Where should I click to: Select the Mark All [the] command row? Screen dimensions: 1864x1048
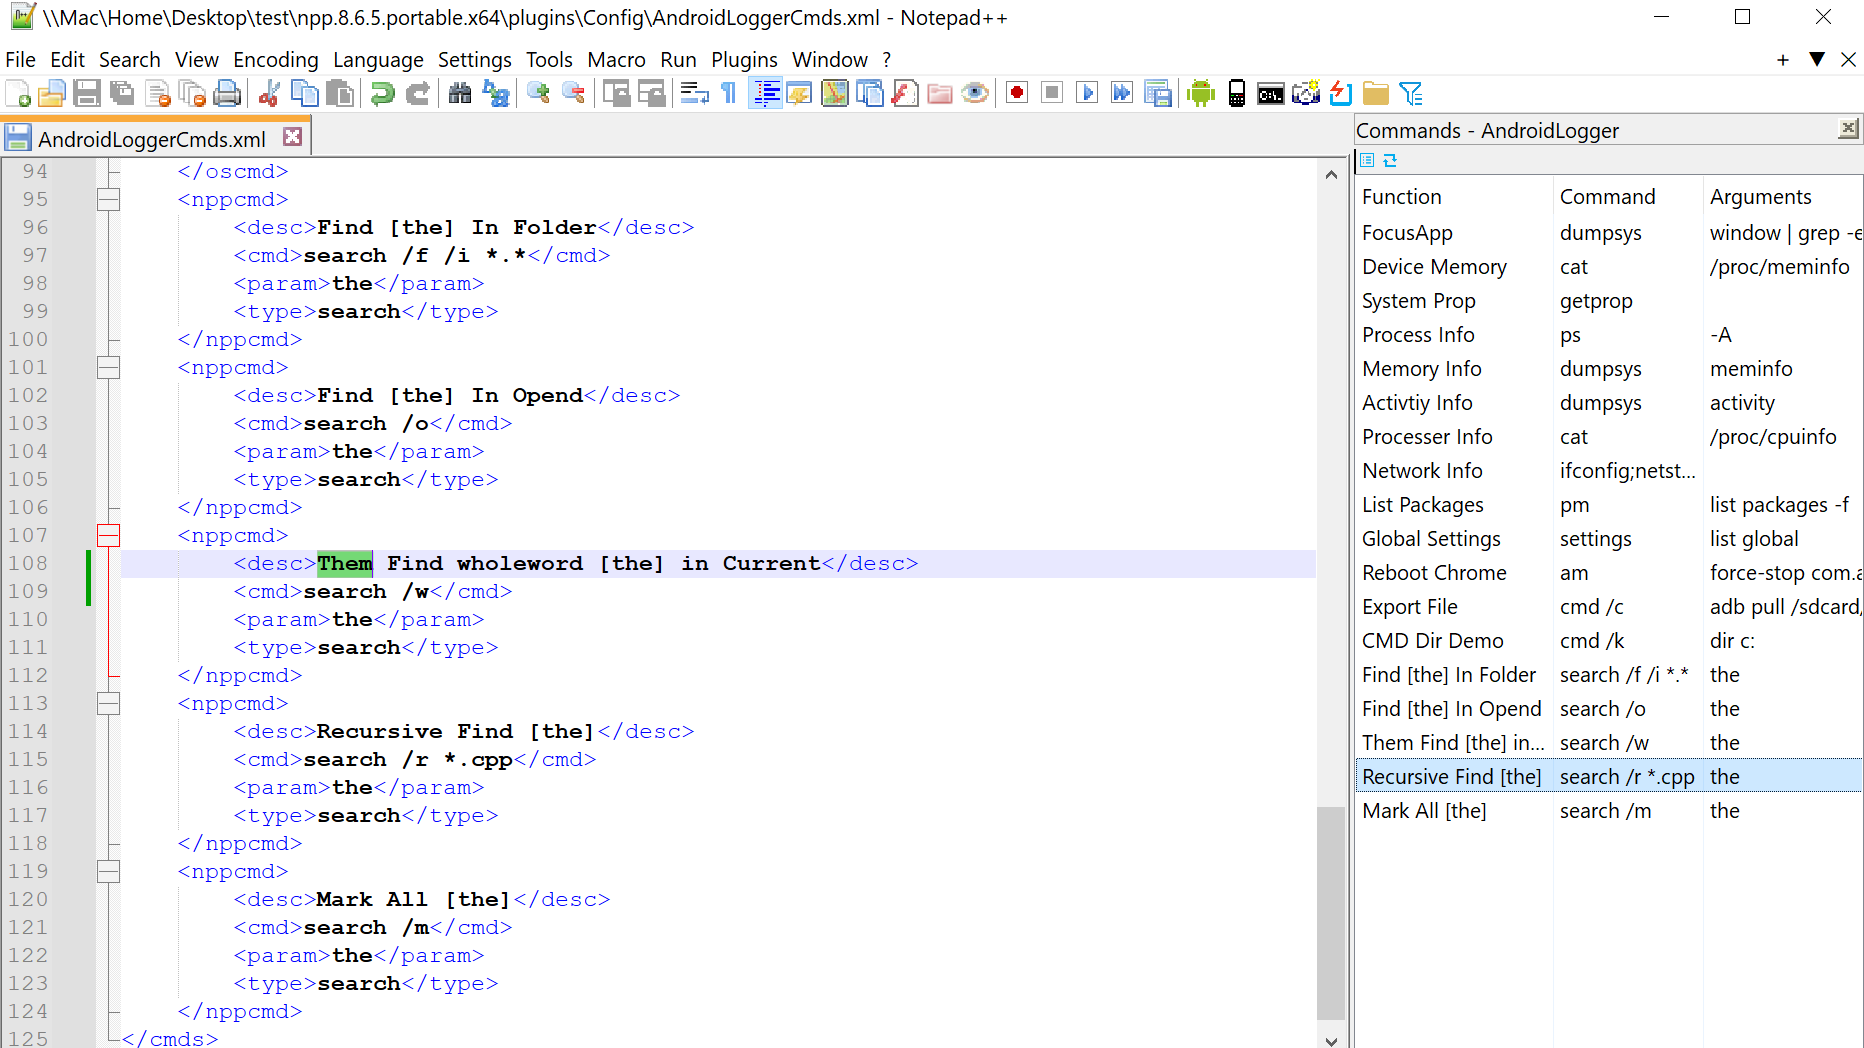tap(1609, 811)
